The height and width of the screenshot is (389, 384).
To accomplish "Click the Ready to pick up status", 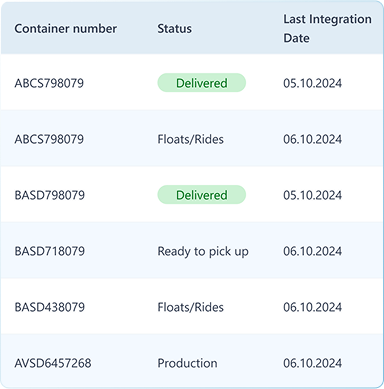I will point(203,251).
